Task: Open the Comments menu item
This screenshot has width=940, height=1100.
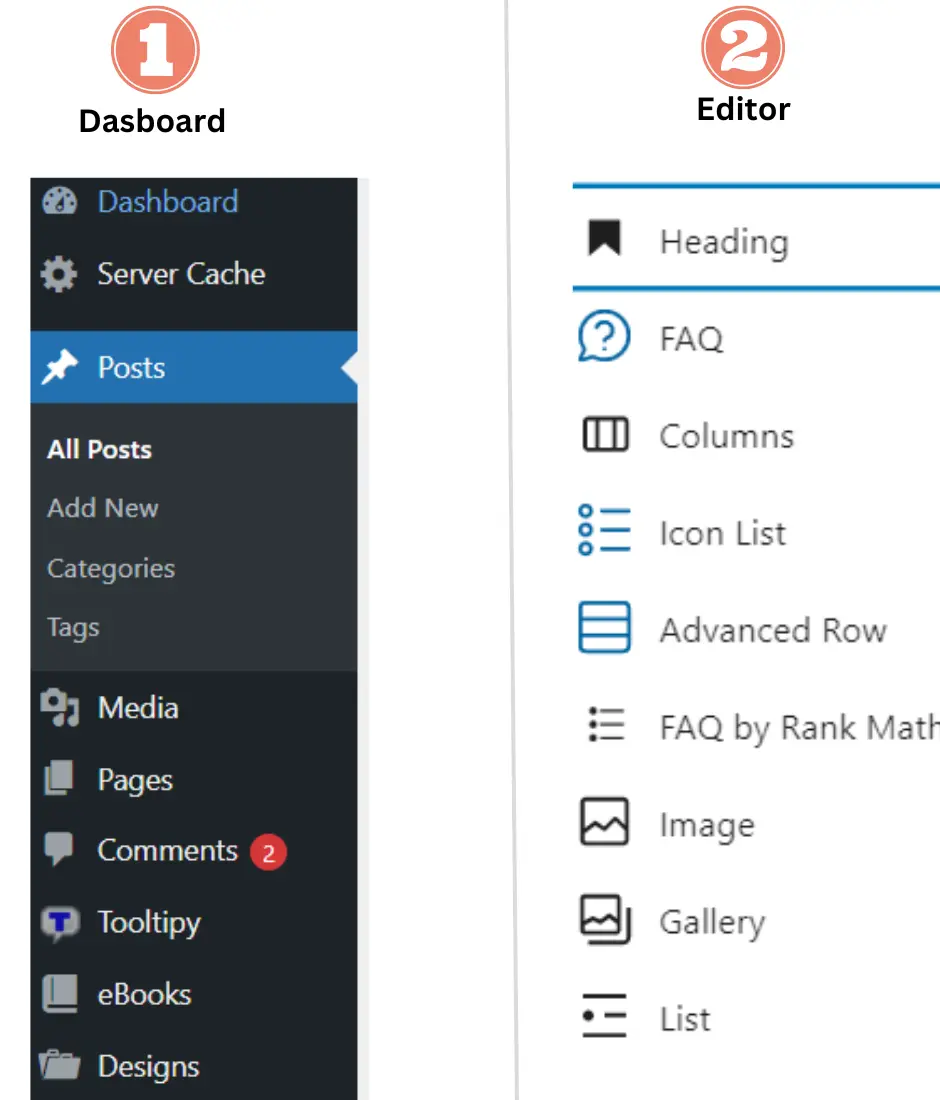Action: (167, 851)
